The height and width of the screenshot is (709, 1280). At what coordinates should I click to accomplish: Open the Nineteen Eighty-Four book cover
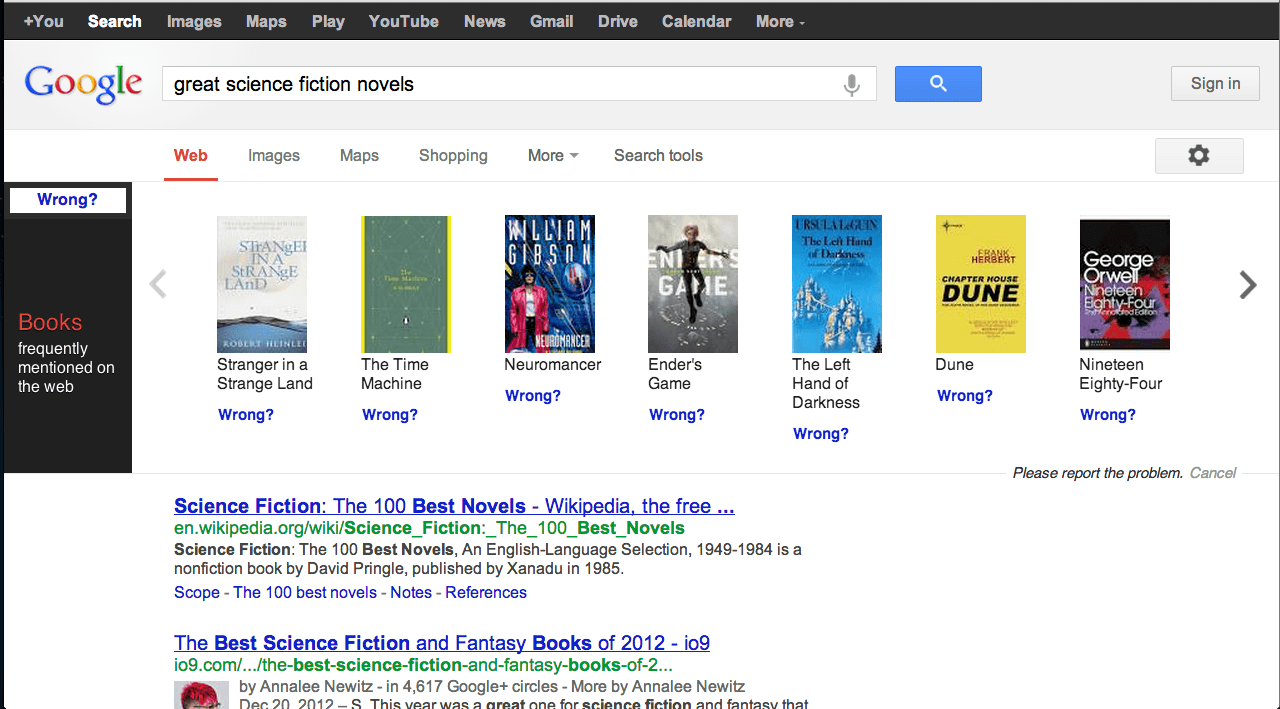coord(1125,285)
